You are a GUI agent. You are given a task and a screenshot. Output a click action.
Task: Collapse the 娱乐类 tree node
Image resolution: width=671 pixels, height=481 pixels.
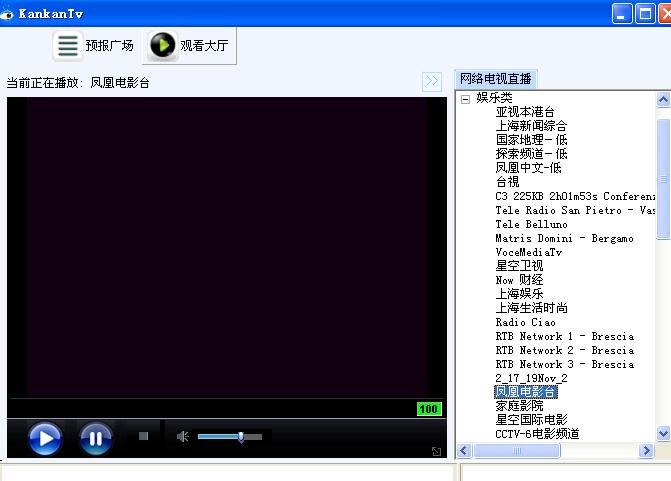(x=466, y=99)
